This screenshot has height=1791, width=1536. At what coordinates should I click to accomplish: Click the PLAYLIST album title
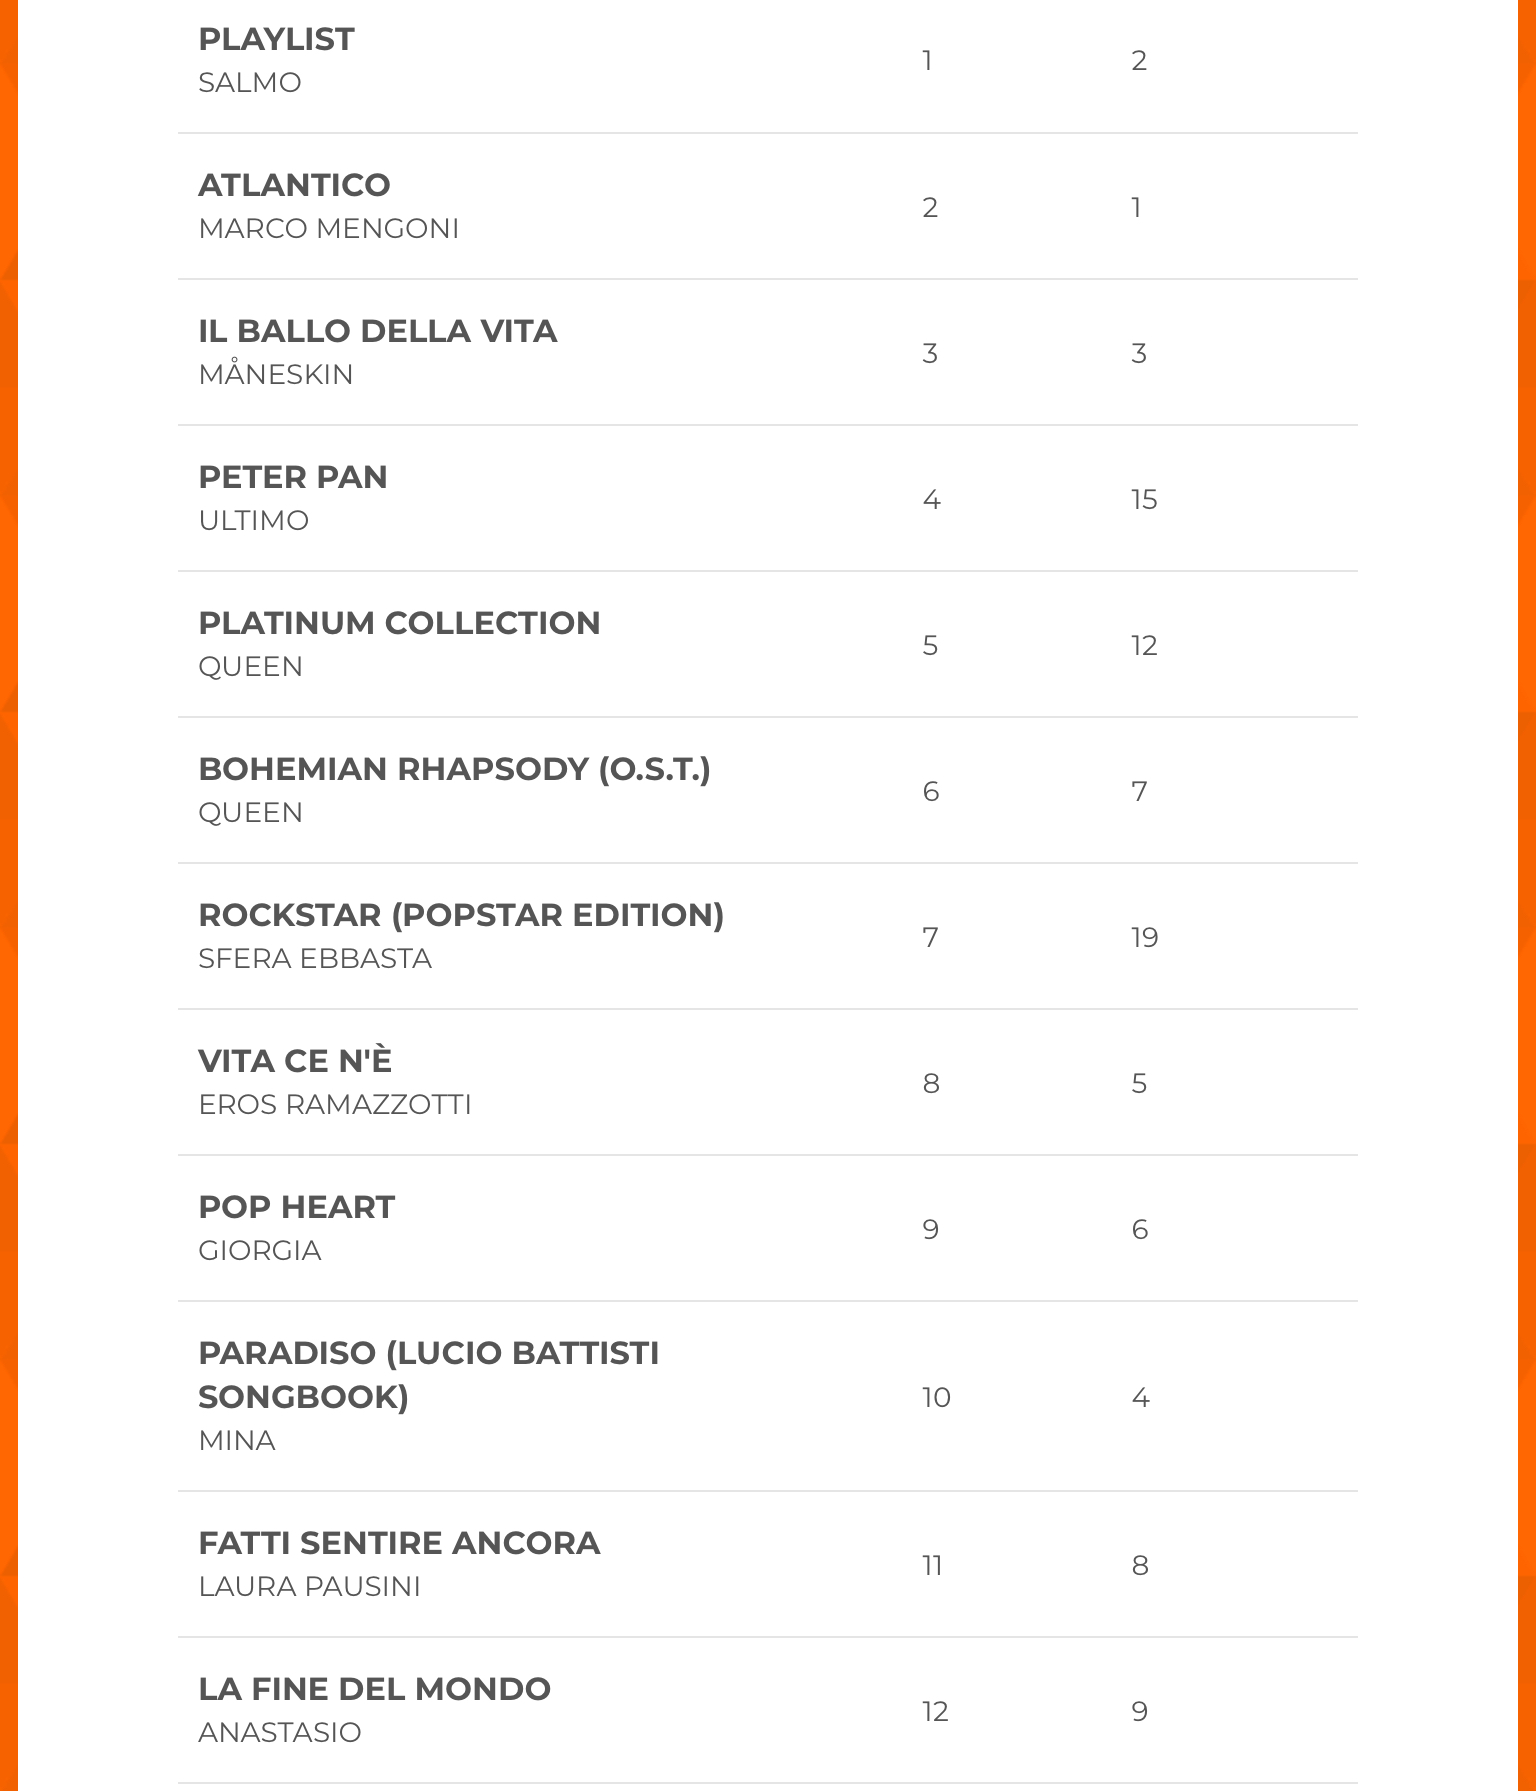[x=276, y=39]
